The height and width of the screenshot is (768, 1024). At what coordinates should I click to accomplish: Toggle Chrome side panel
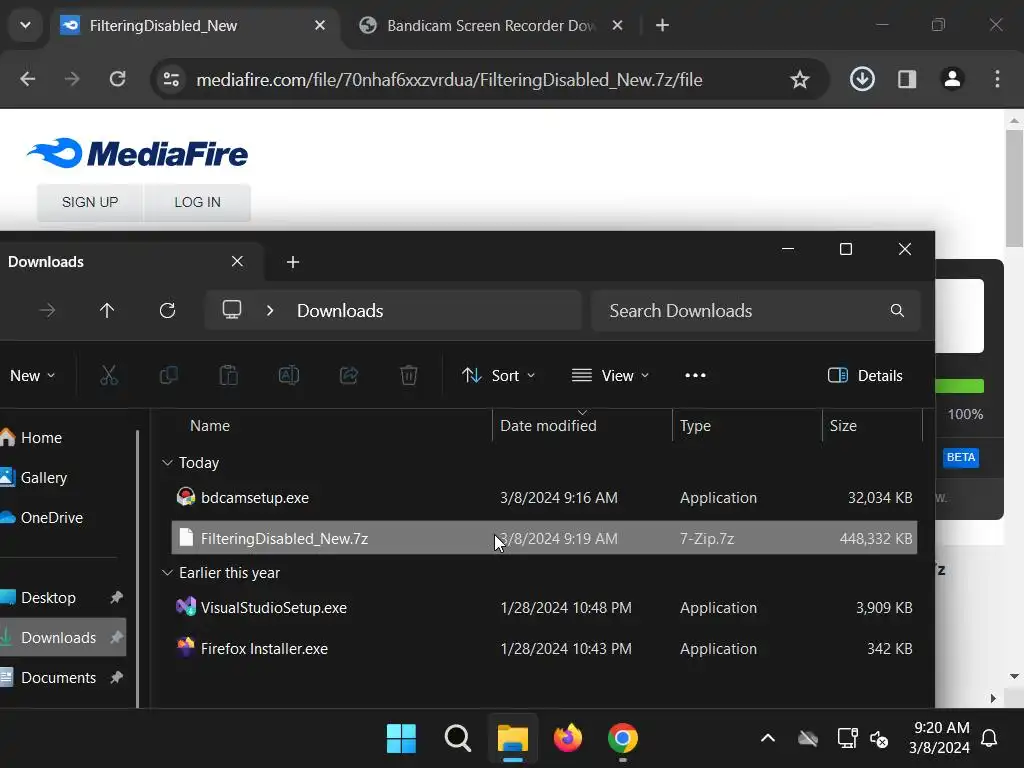(907, 79)
